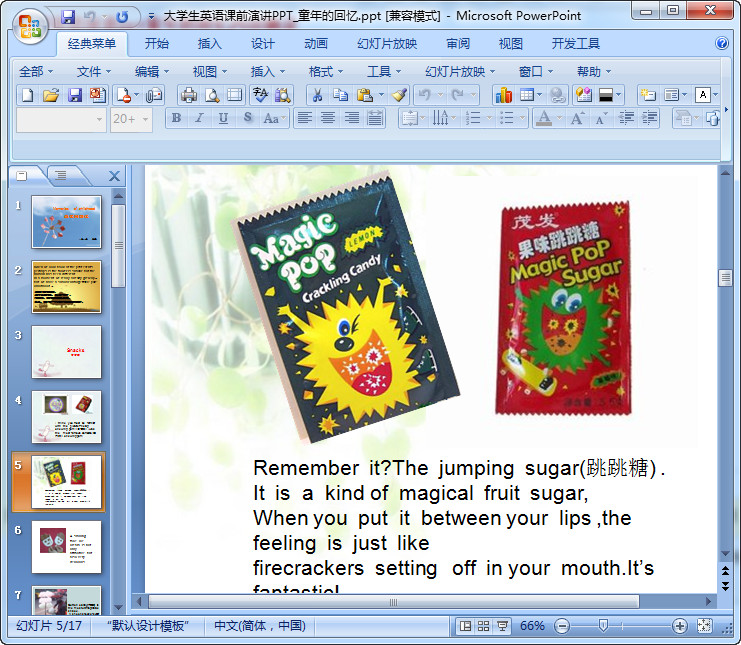Toggle bold formatting

(177, 119)
